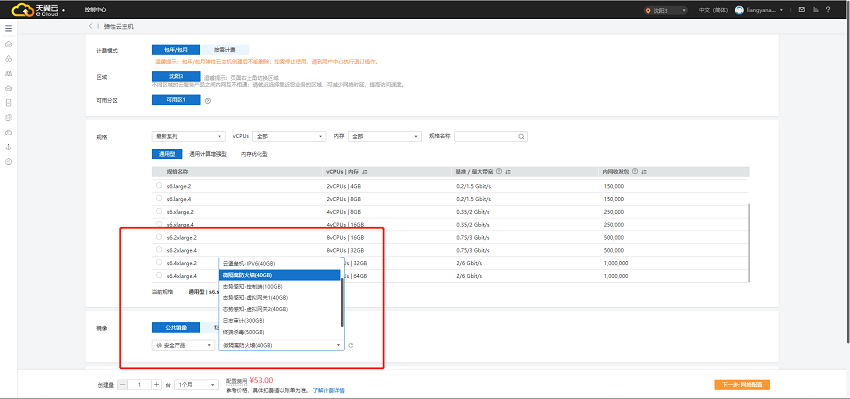Switch to the 内存优化型 tab

click(254, 155)
